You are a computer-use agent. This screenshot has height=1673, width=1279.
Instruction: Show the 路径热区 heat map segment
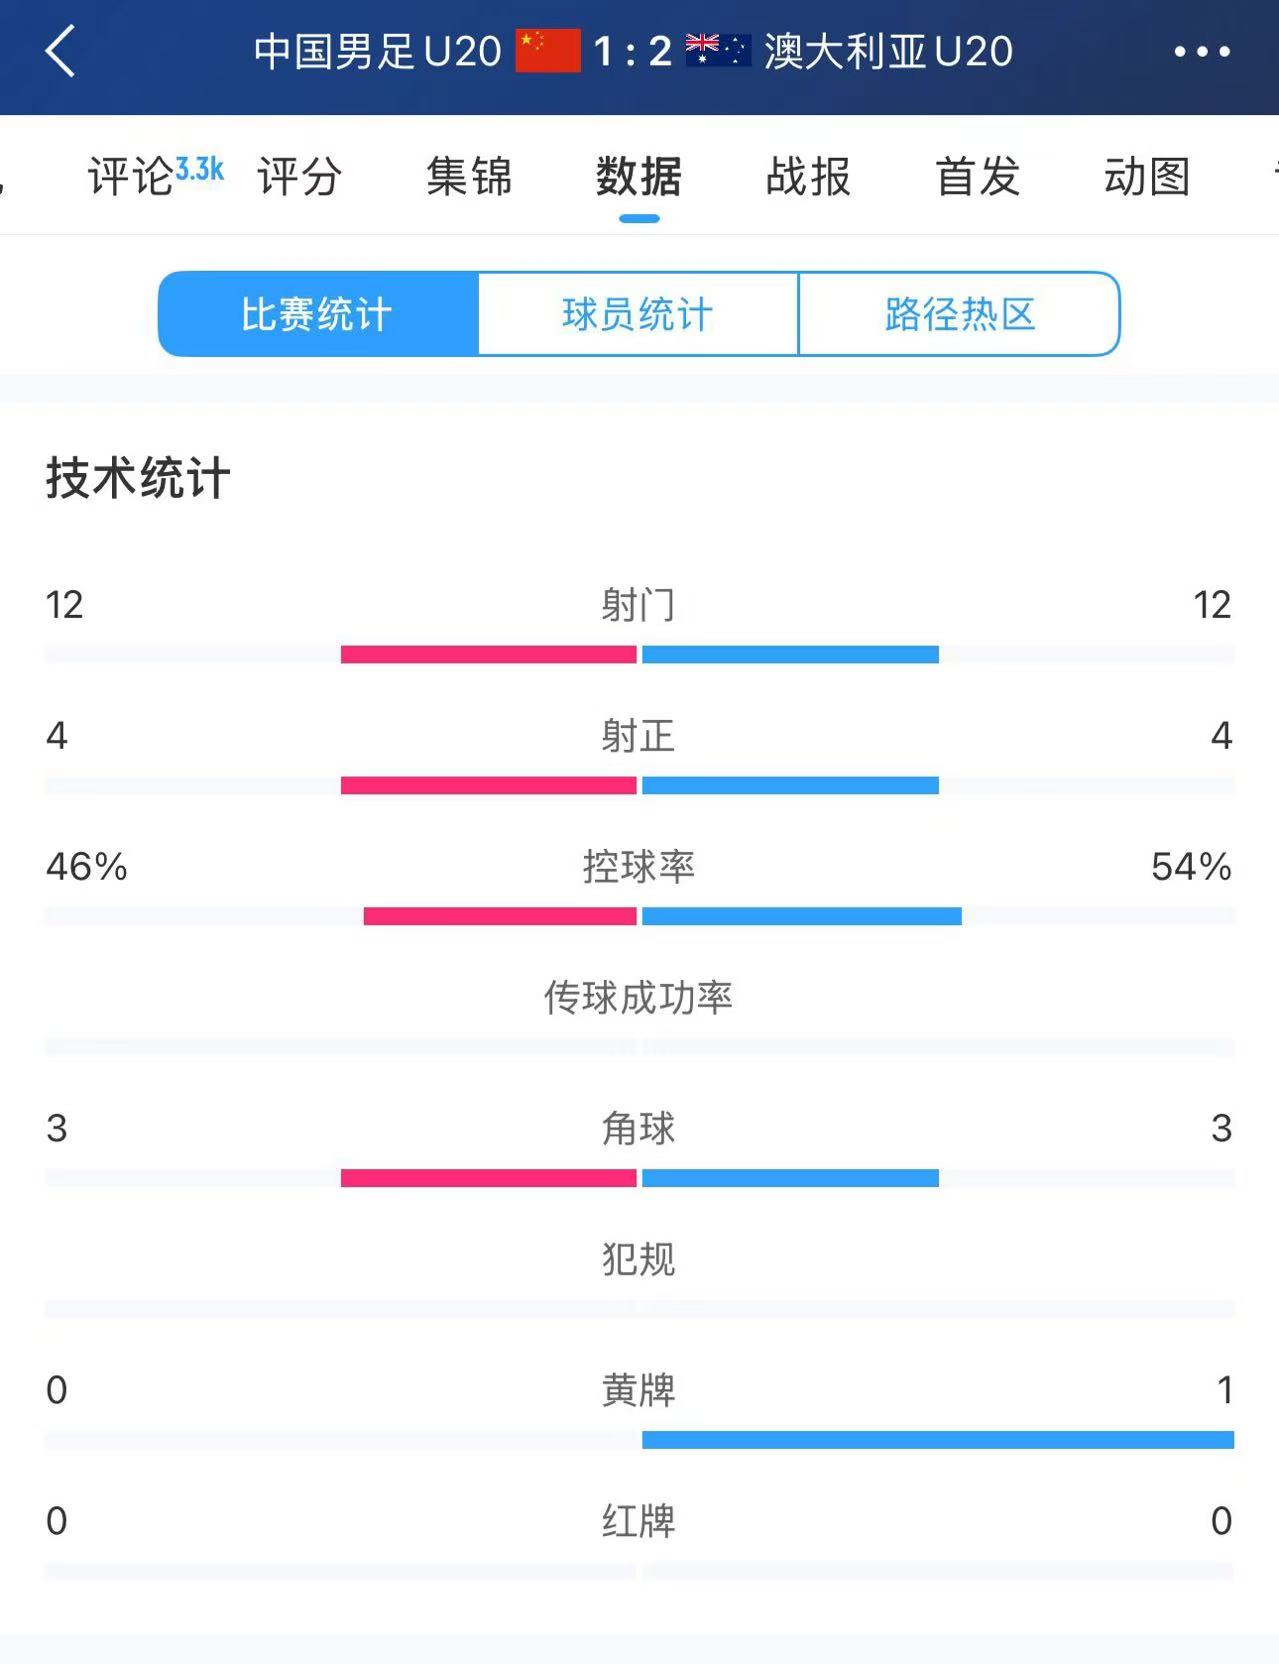(959, 314)
